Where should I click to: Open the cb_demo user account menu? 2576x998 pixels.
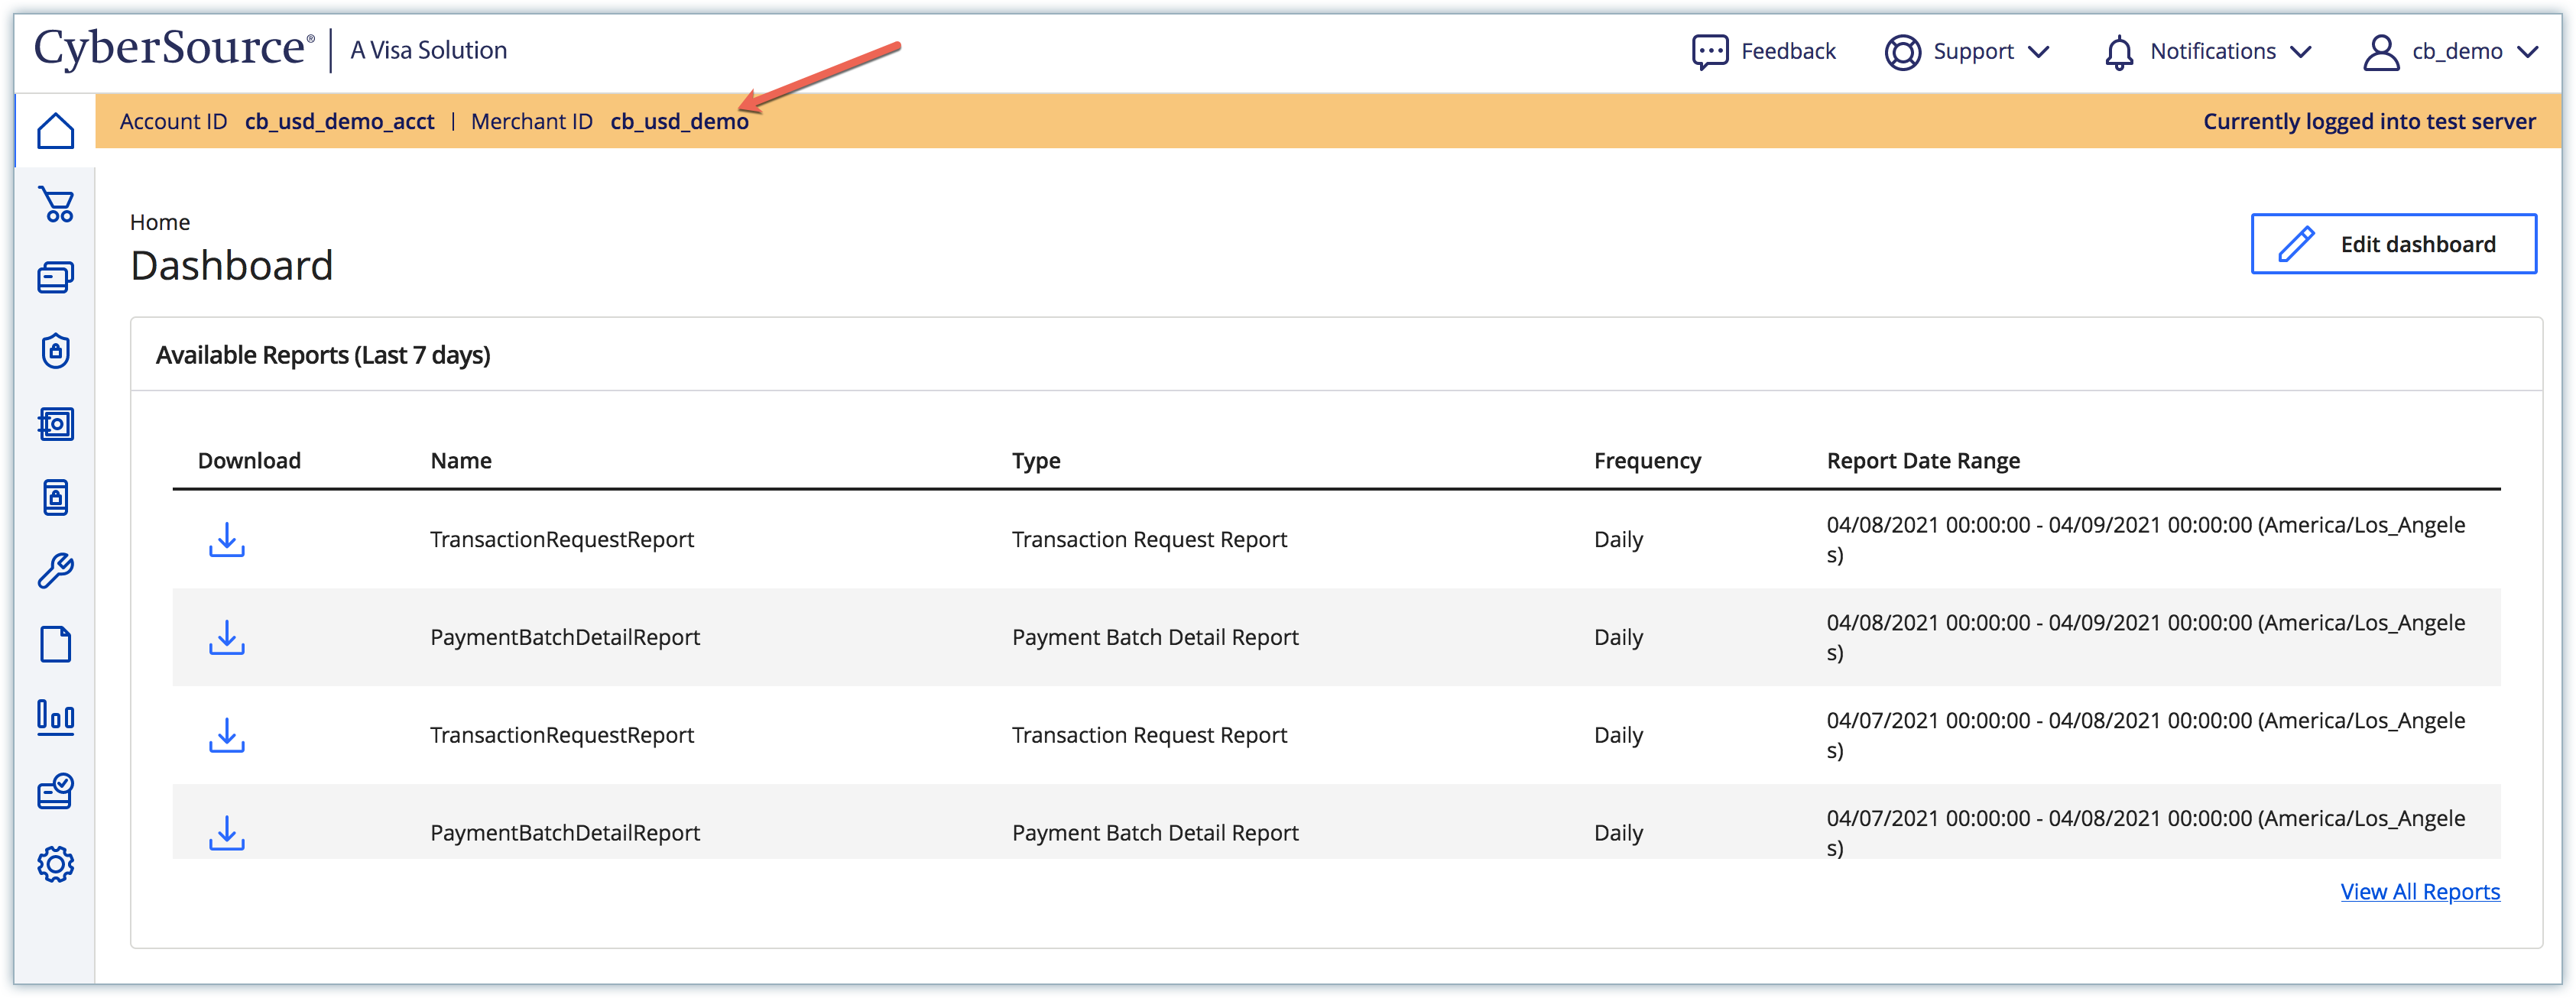point(2451,51)
